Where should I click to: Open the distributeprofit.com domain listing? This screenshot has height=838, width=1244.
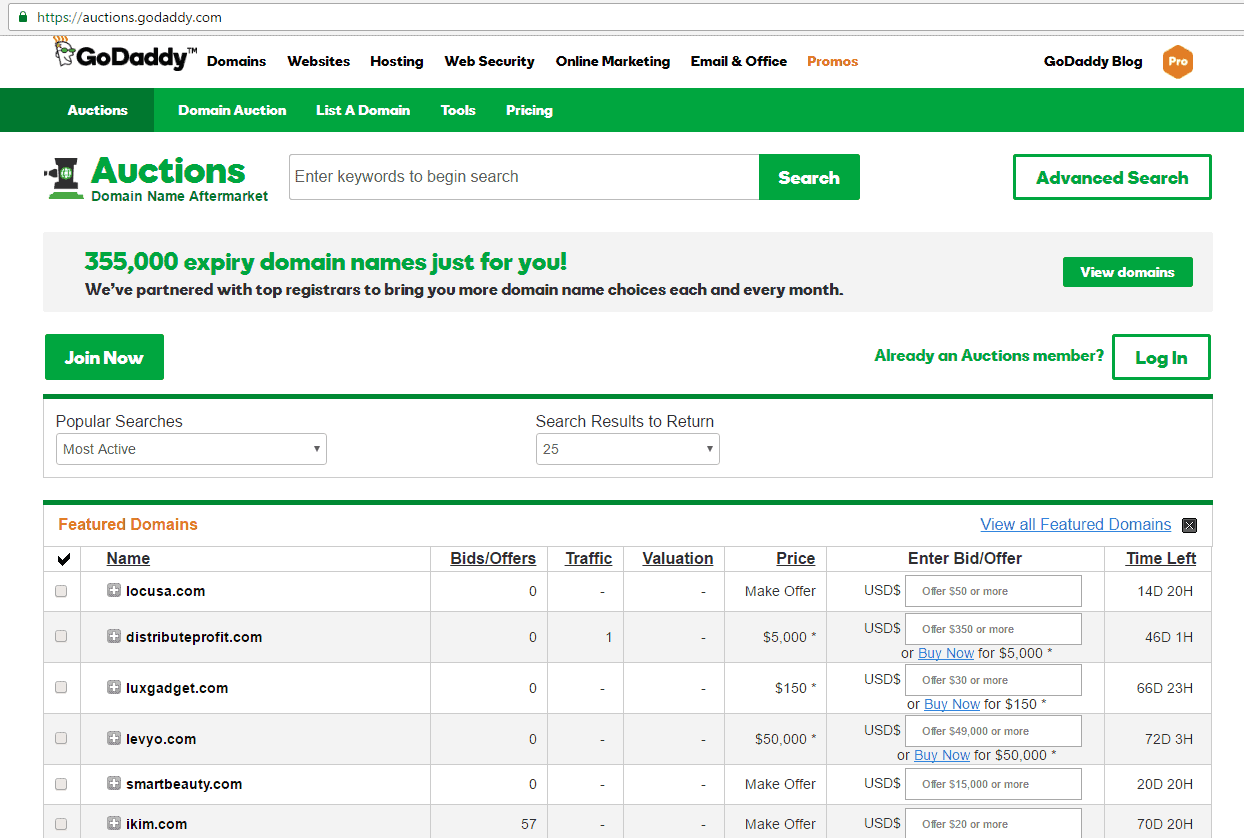[194, 637]
